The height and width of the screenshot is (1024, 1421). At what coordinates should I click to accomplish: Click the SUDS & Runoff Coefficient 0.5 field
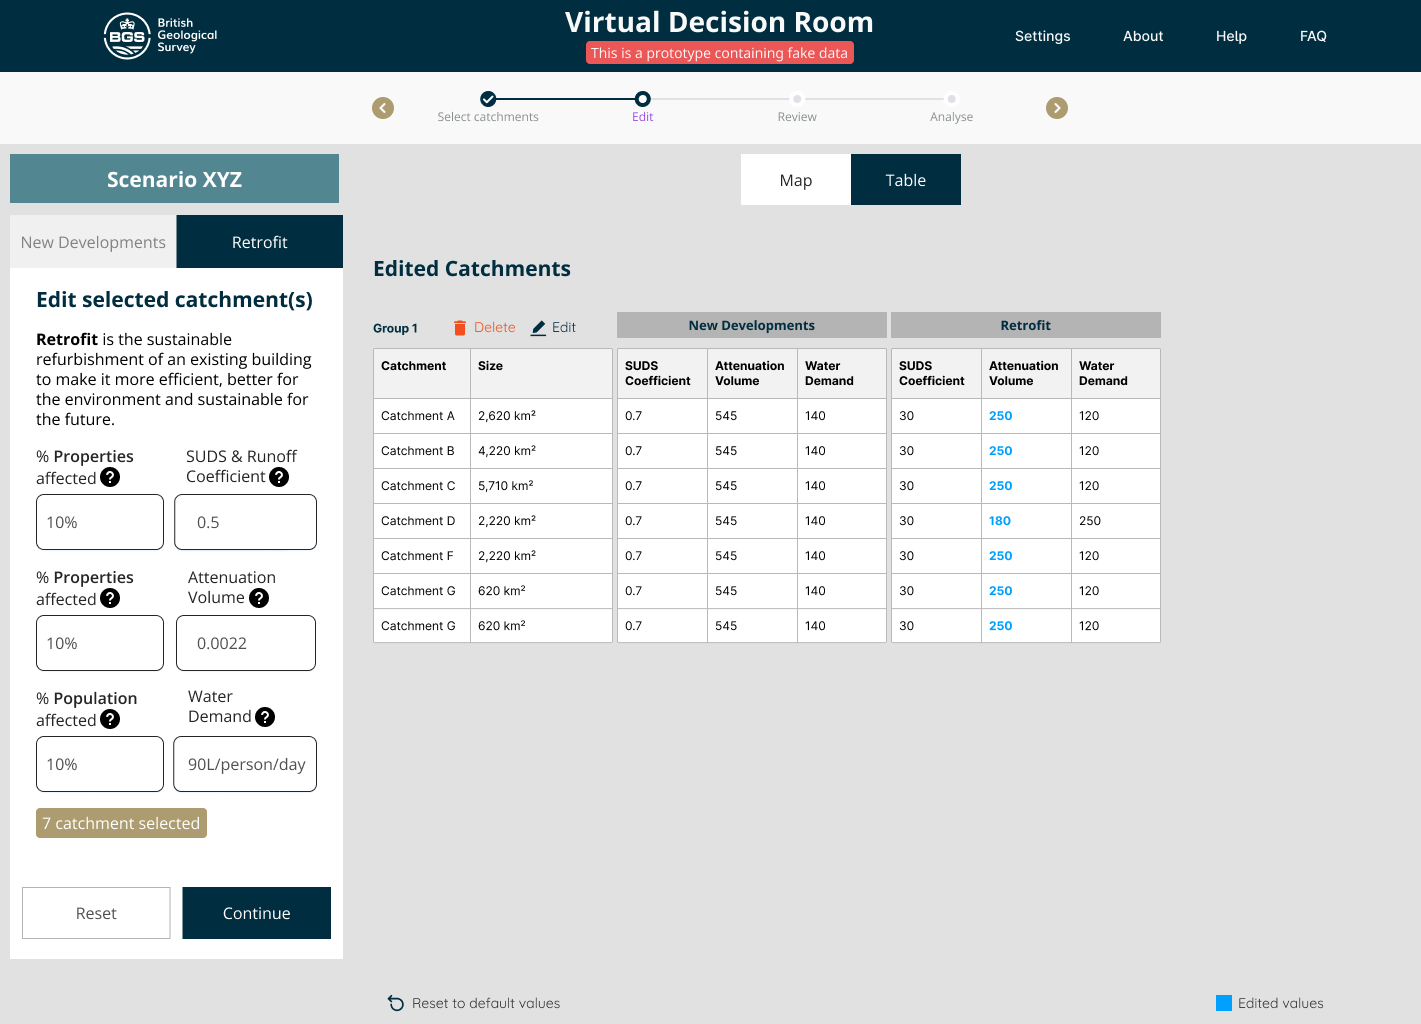pos(246,522)
